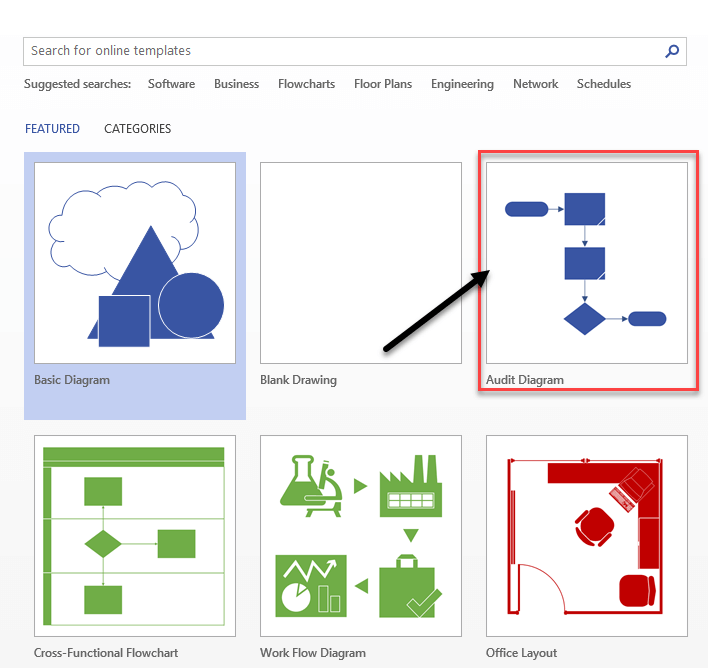Viewport: 708px width, 668px height.
Task: Select Cross-Functional Flowchart template thumbnail
Action: pyautogui.click(x=135, y=535)
